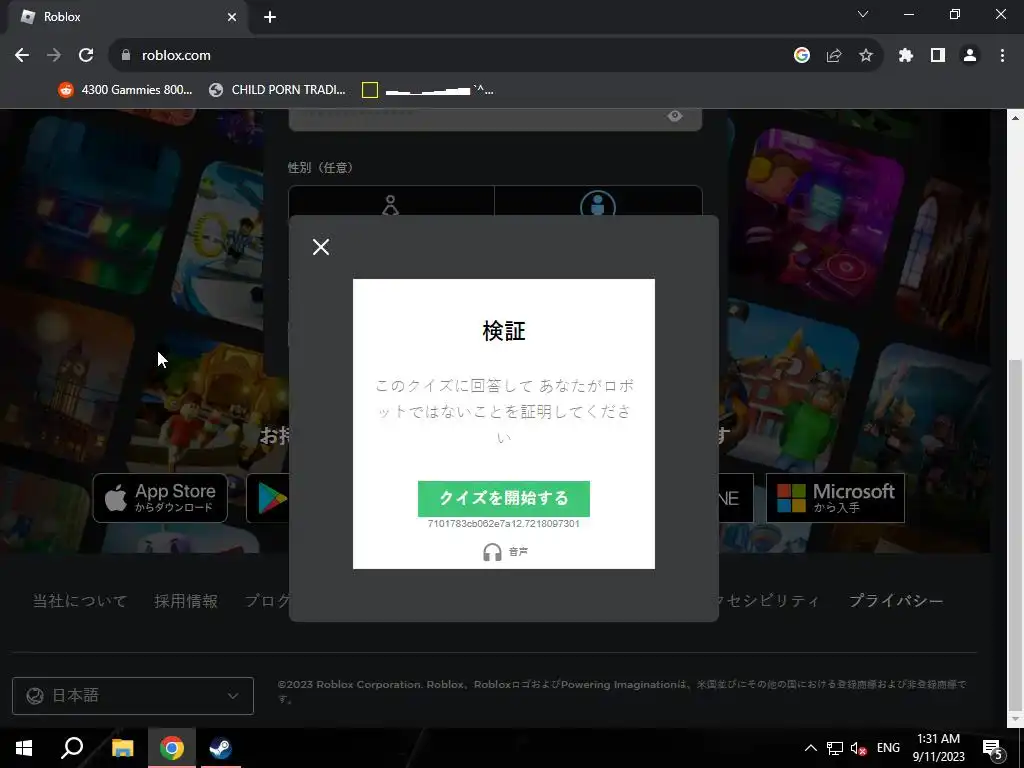This screenshot has width=1024, height=768.
Task: Click the page scrollbar down arrow
Action: (x=1015, y=719)
